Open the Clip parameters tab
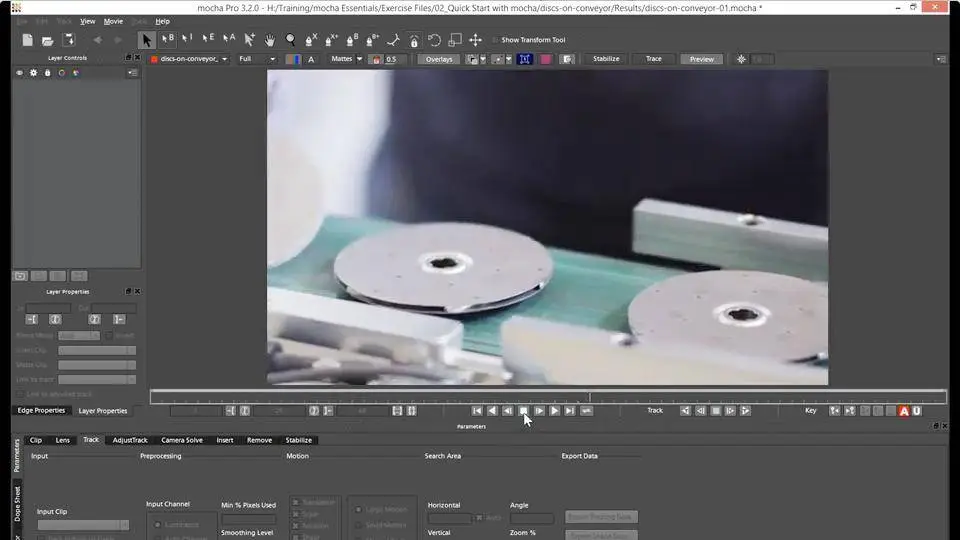Image resolution: width=960 pixels, height=540 pixels. [36, 440]
